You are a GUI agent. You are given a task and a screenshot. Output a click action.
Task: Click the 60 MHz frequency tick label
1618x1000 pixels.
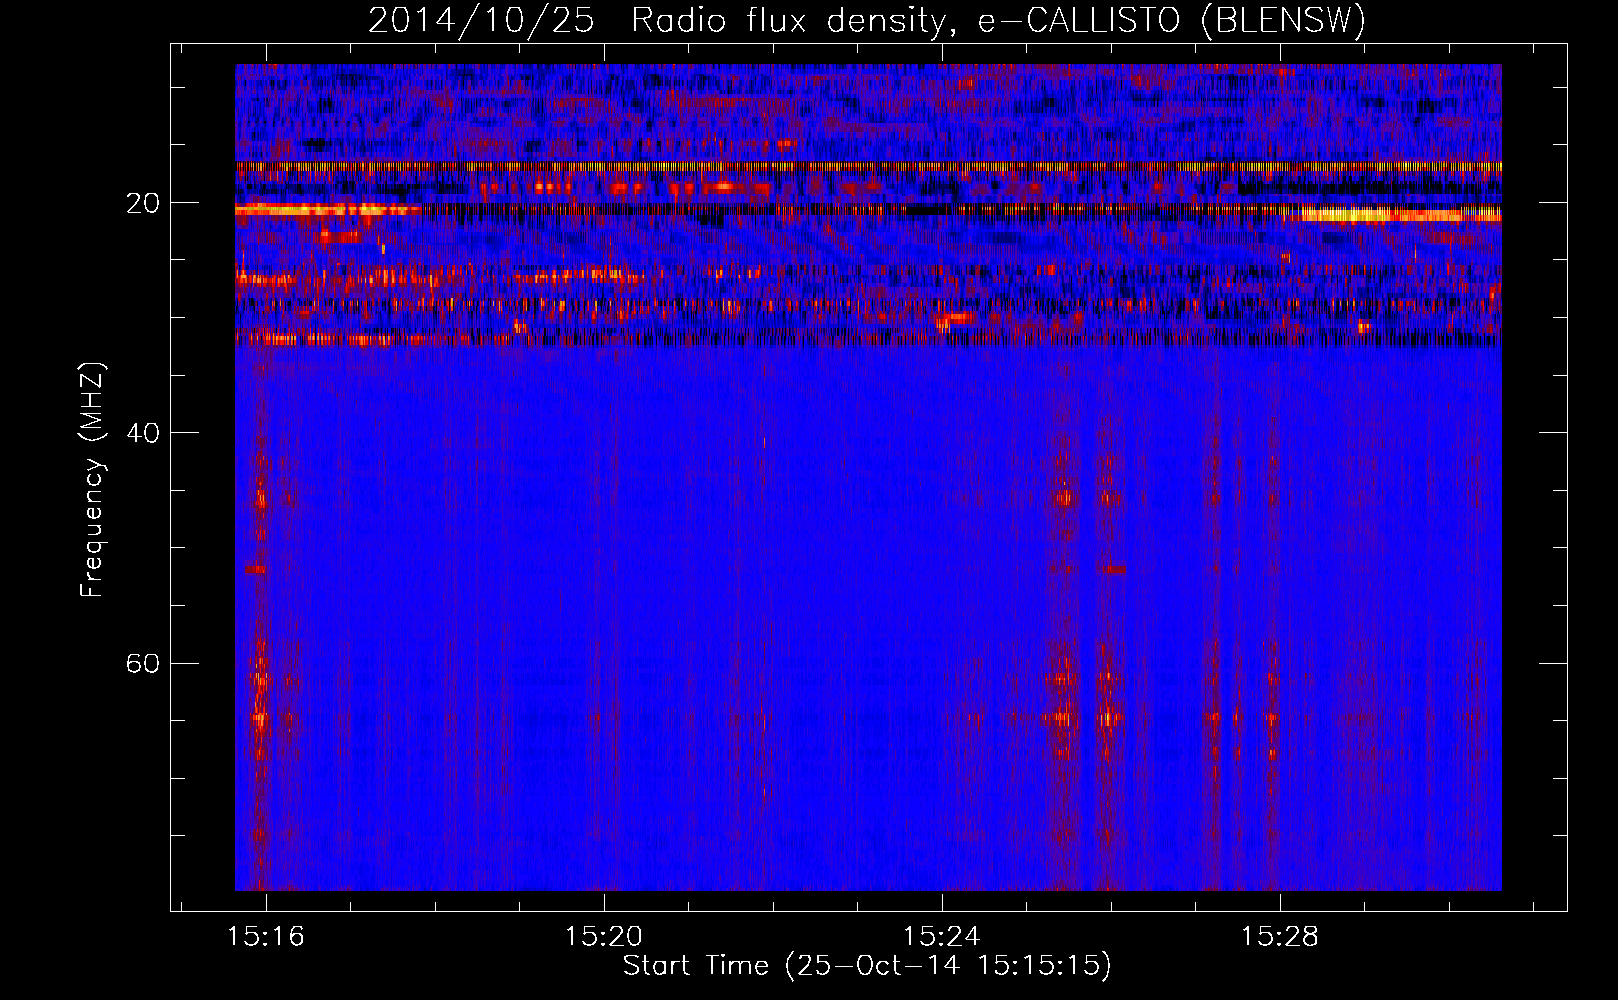pos(143,664)
